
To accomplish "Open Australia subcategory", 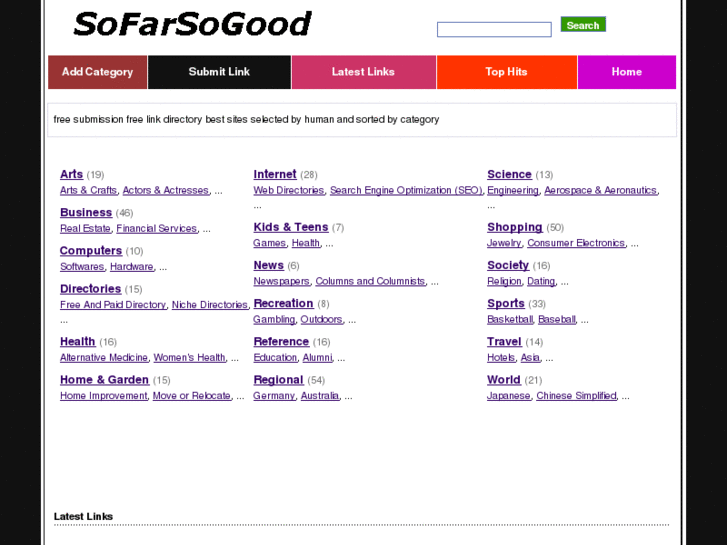I will pyautogui.click(x=320, y=396).
